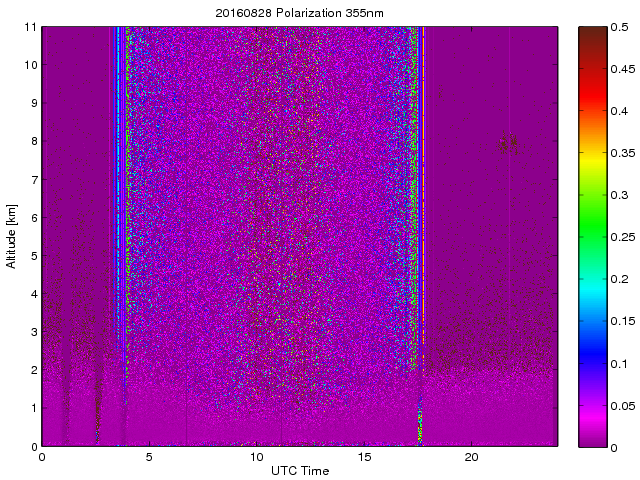Click y-axis tick label 3
This screenshot has width=640, height=480.
34,332
